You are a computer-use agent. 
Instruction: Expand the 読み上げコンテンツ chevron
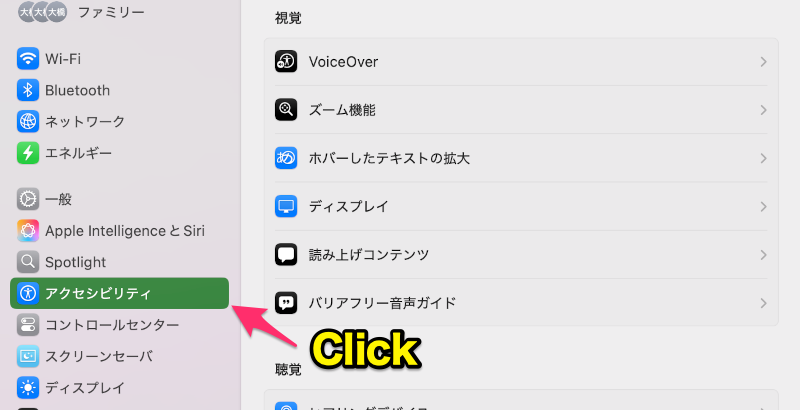[763, 254]
